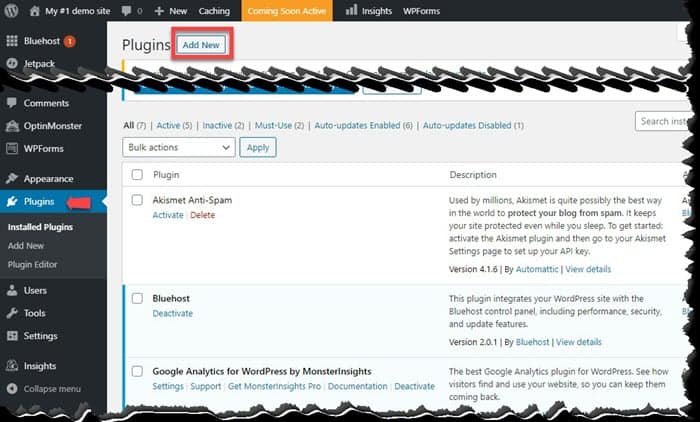The image size is (700, 422).
Task: Open MonsterInsights Documentation link
Action: coord(358,386)
